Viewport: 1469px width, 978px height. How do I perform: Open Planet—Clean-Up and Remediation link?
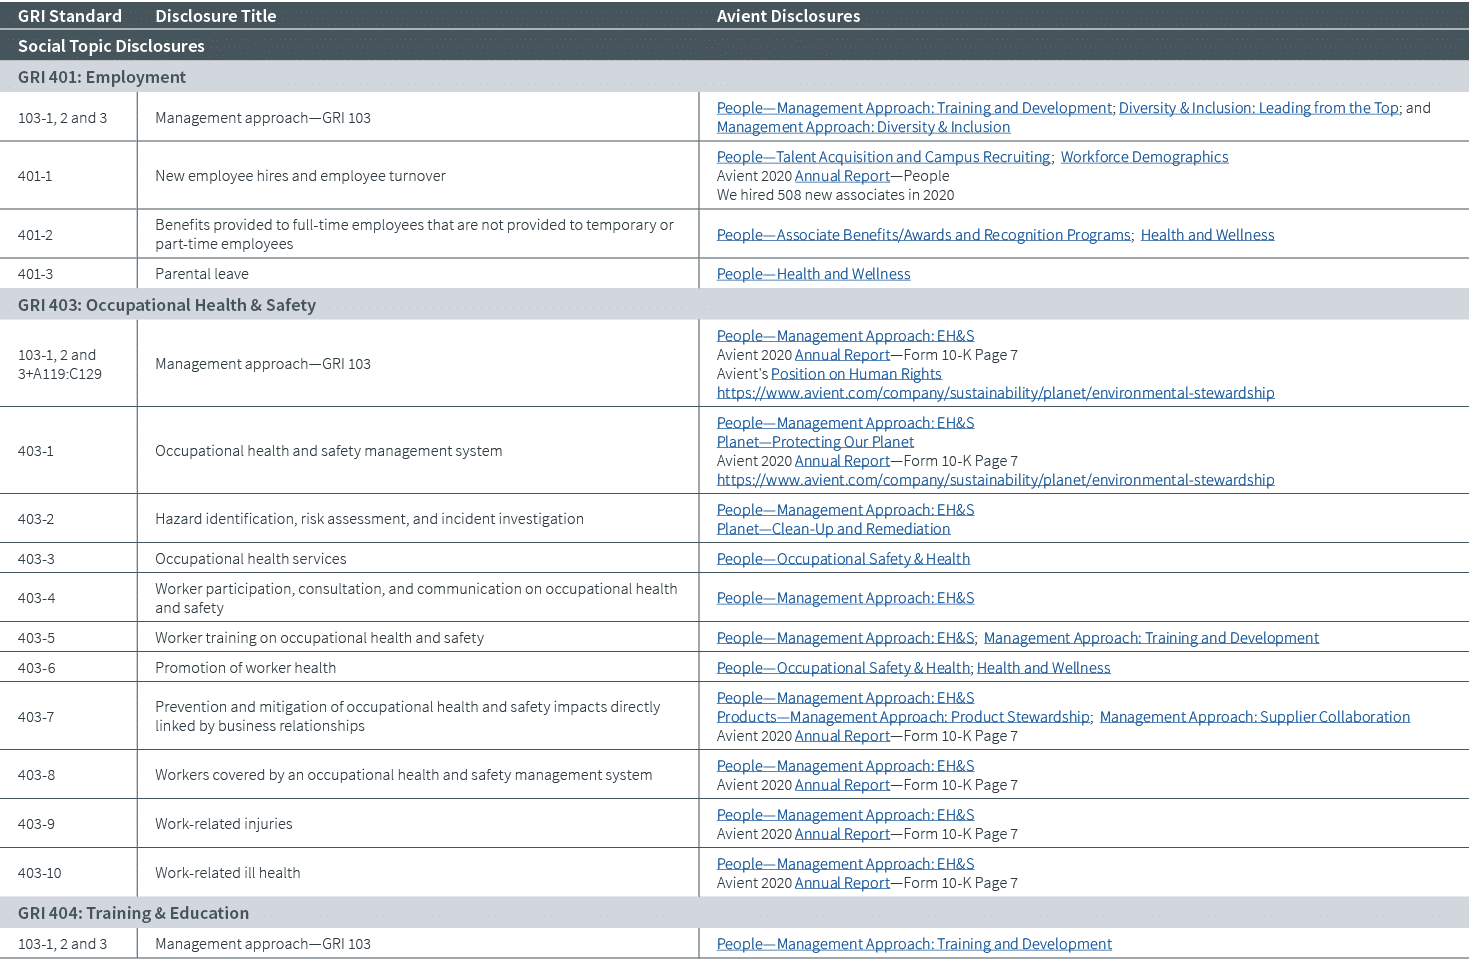(x=833, y=529)
